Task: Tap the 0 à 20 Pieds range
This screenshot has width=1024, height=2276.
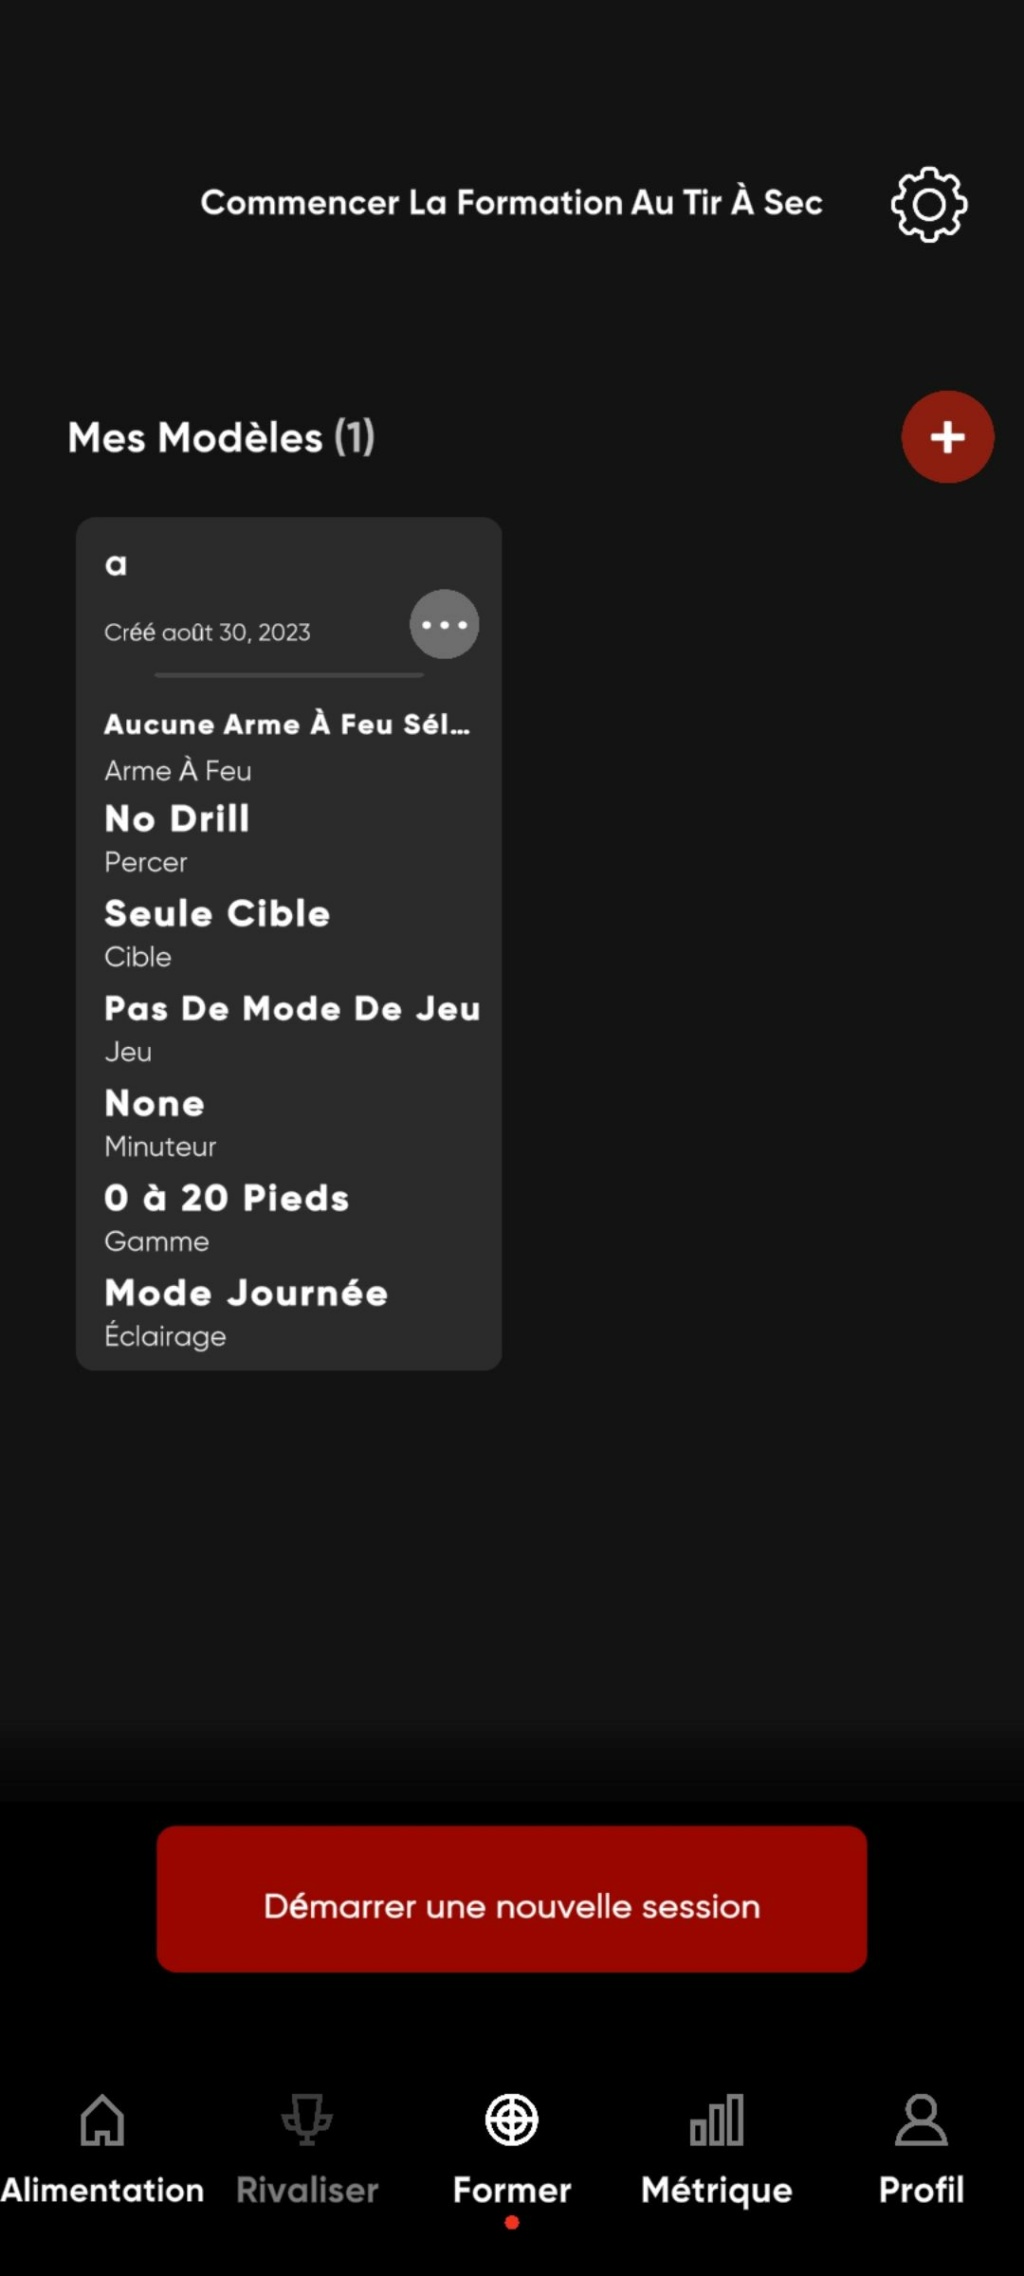Action: point(227,1198)
